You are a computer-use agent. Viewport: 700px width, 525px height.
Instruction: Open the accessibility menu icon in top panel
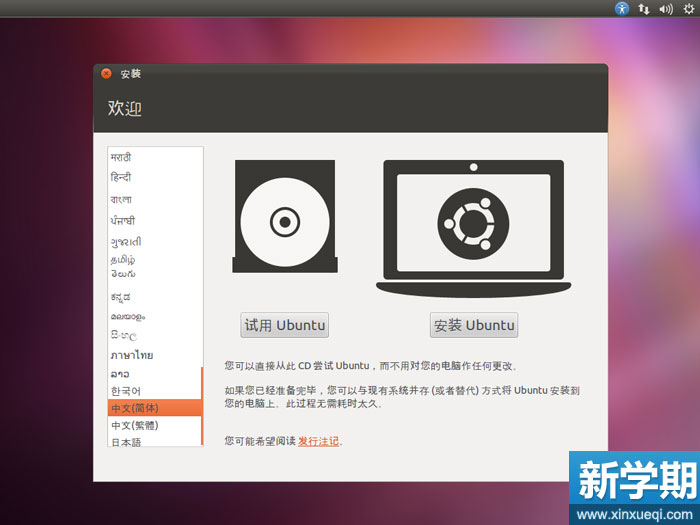point(622,8)
